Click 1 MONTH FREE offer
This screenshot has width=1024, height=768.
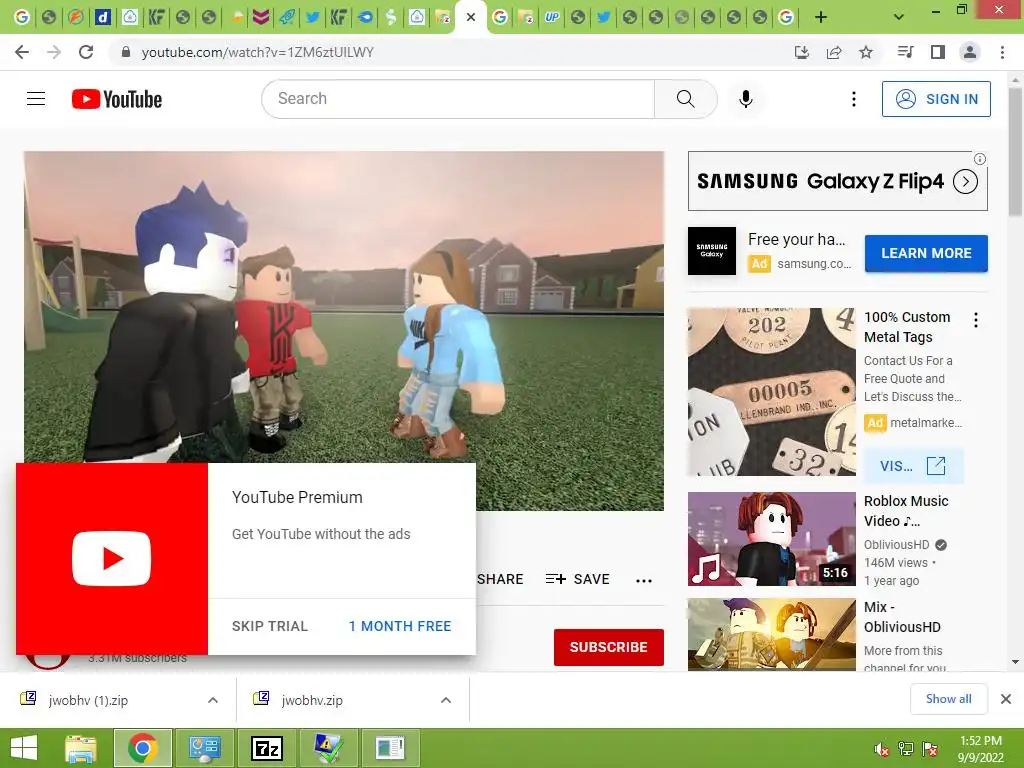(x=400, y=626)
